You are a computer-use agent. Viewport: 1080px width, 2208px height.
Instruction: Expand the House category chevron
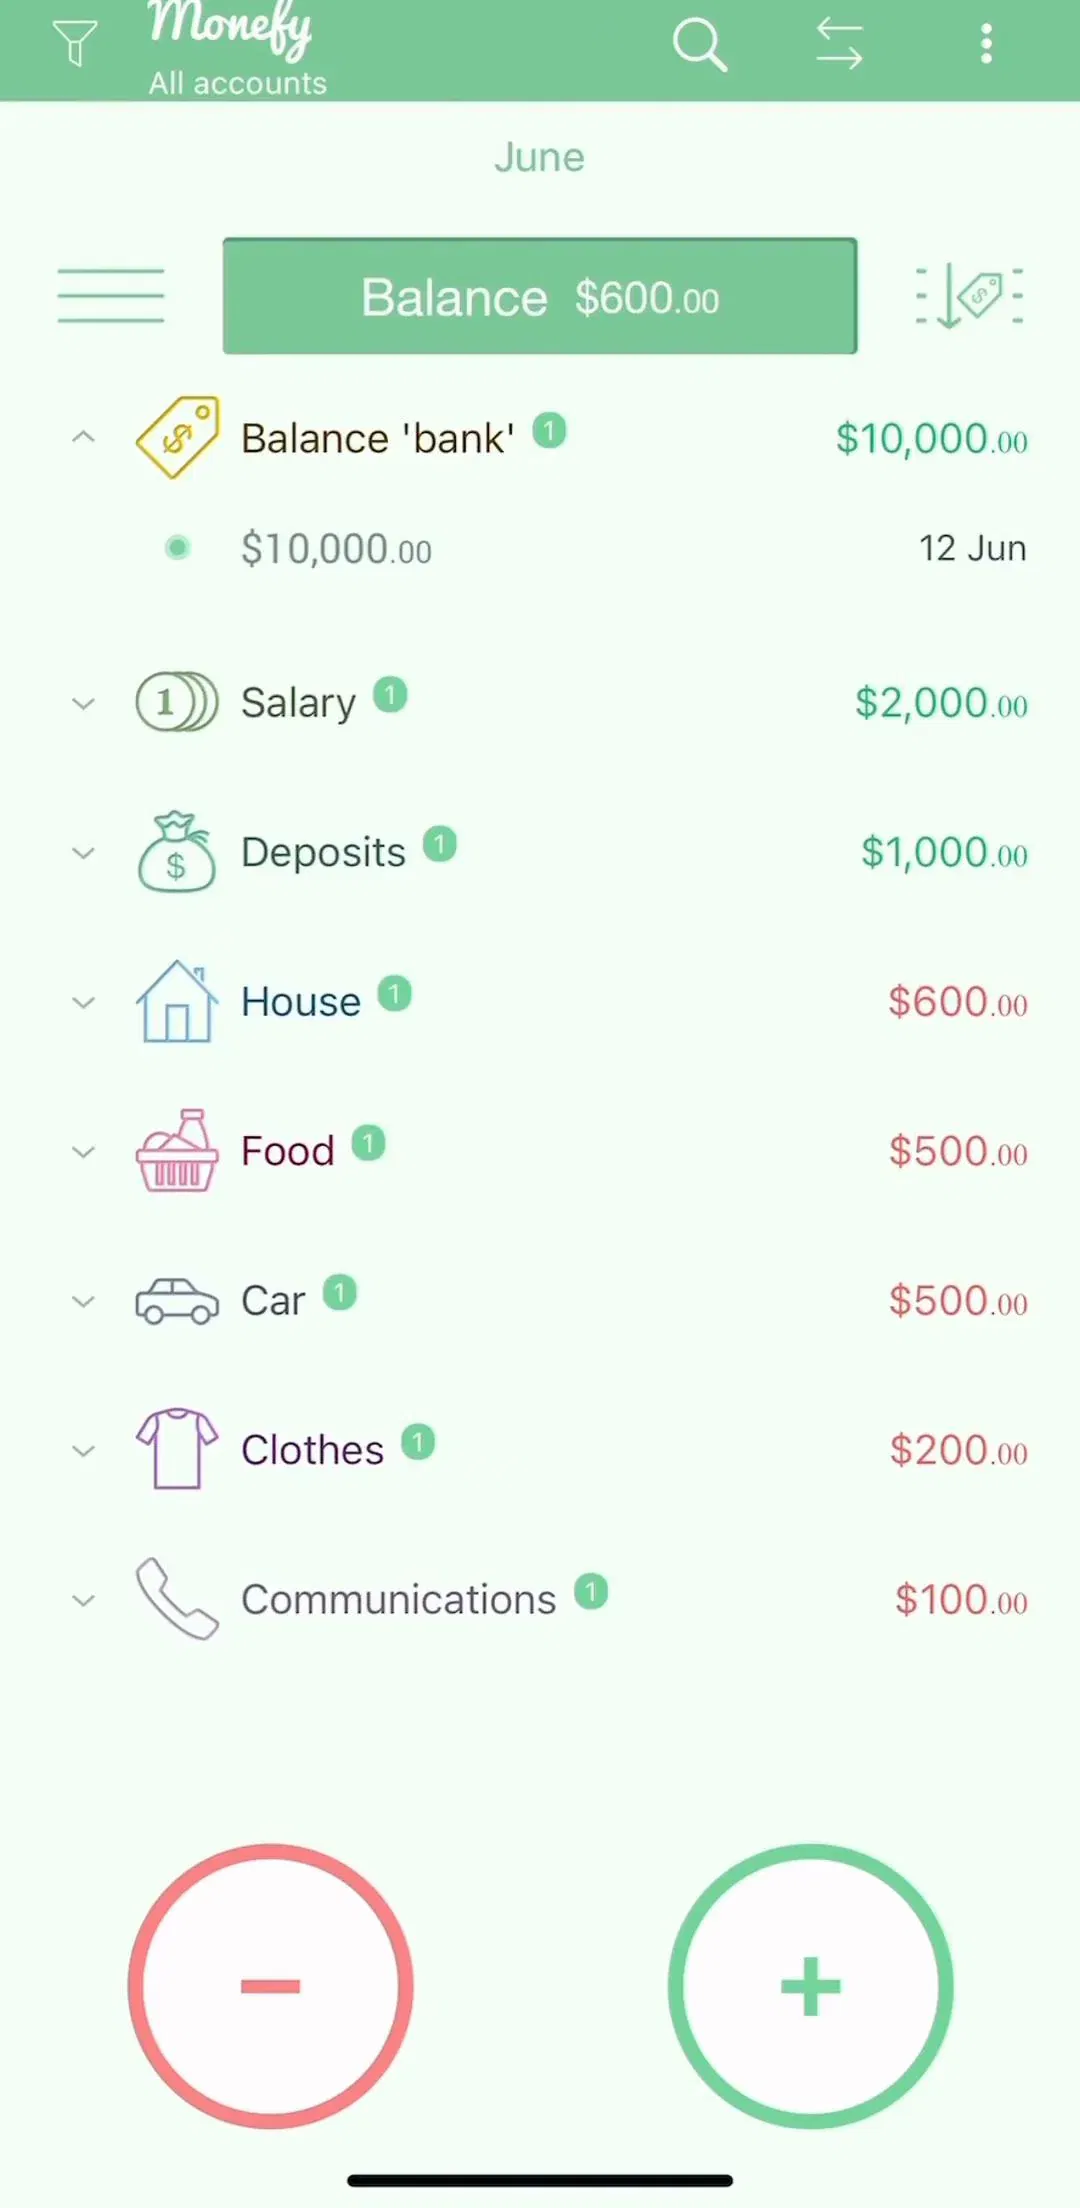(x=84, y=1002)
